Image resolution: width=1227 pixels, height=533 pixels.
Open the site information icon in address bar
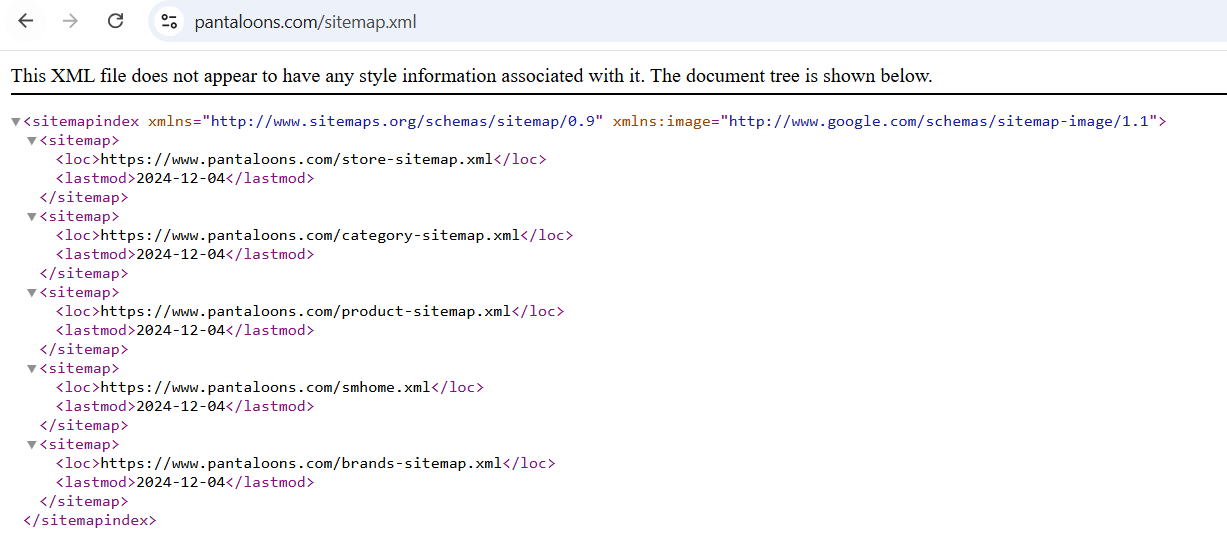pyautogui.click(x=169, y=22)
